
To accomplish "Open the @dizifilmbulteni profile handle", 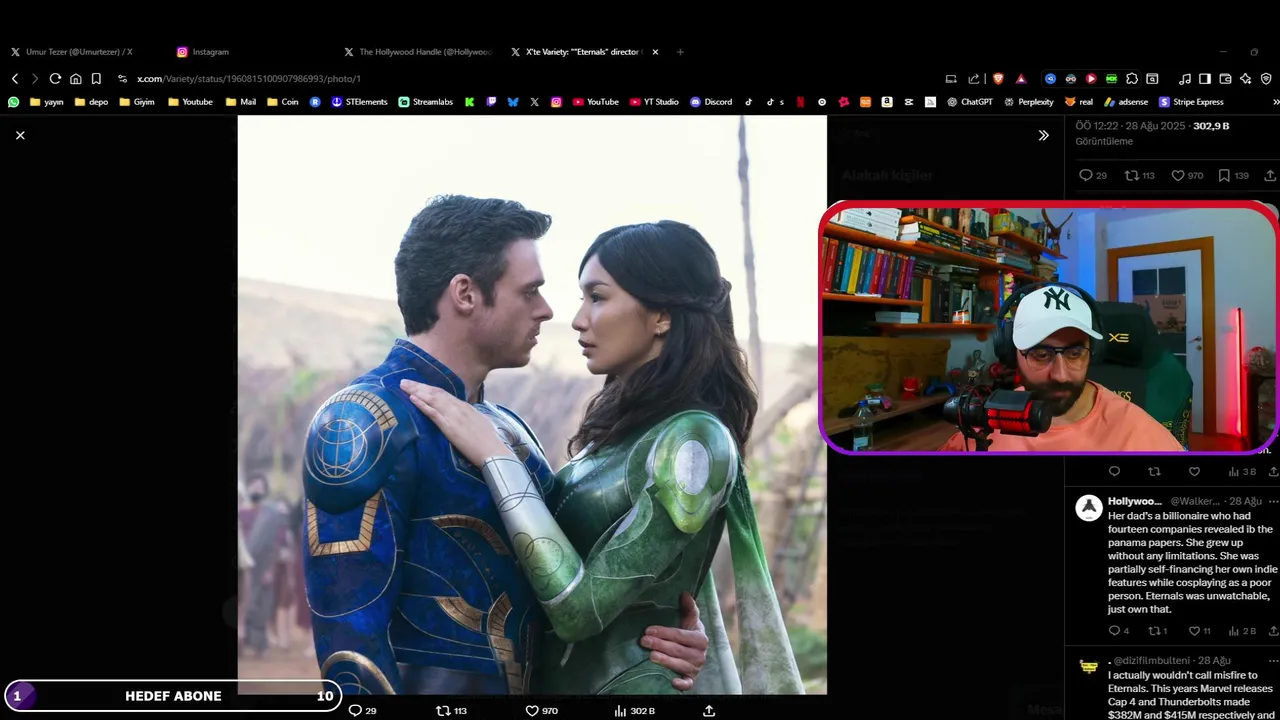I will (1153, 661).
